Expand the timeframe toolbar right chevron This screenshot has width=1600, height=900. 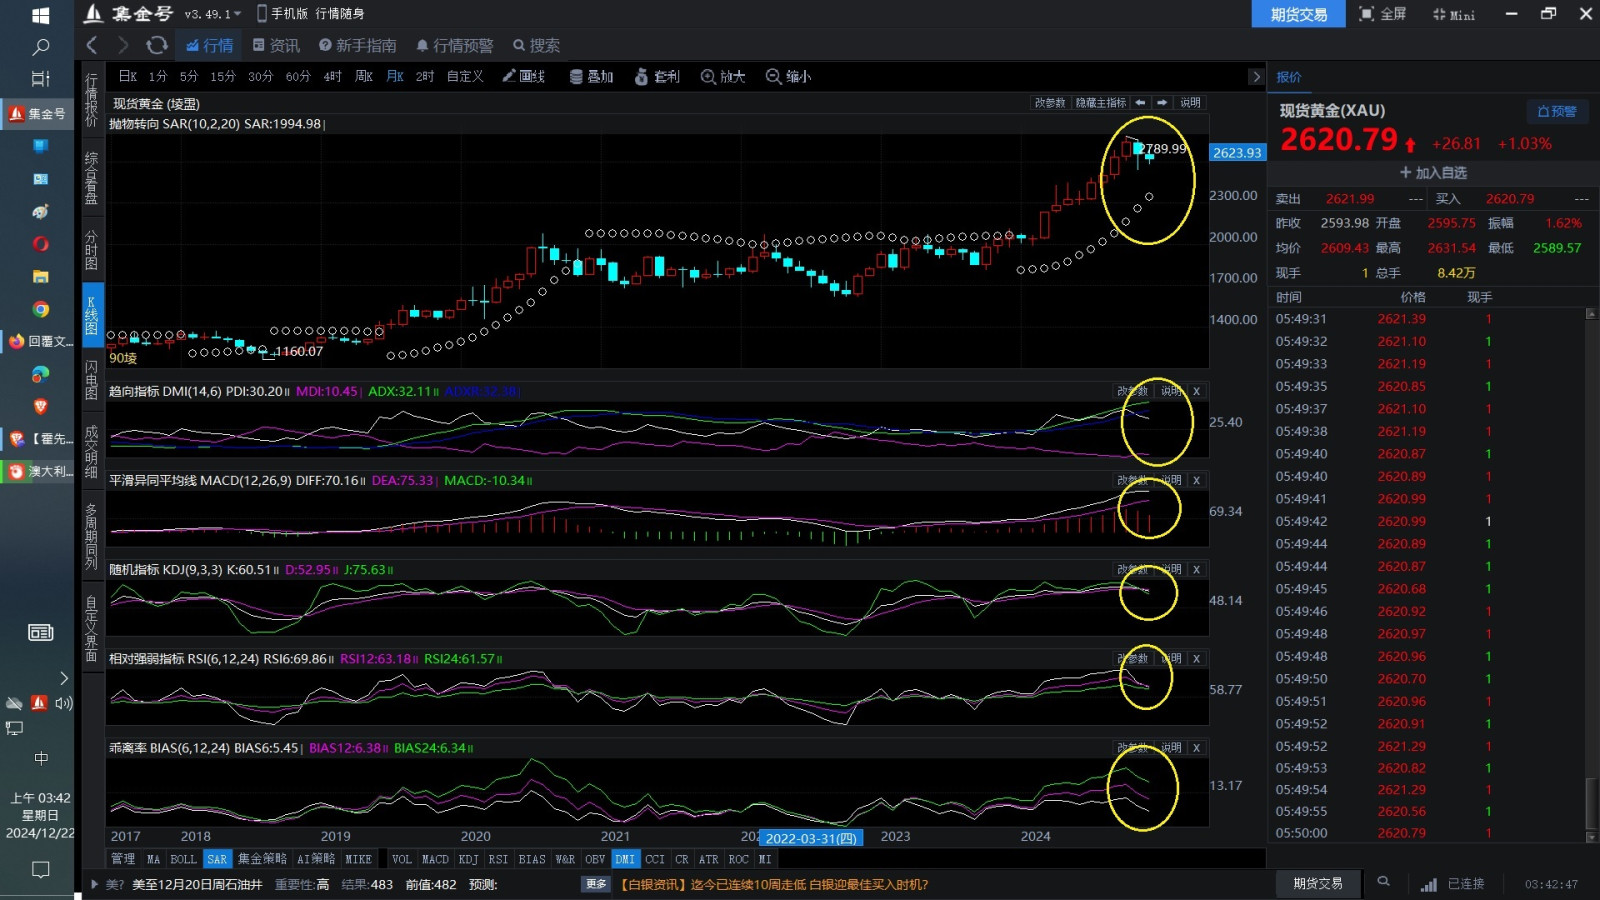point(1256,77)
